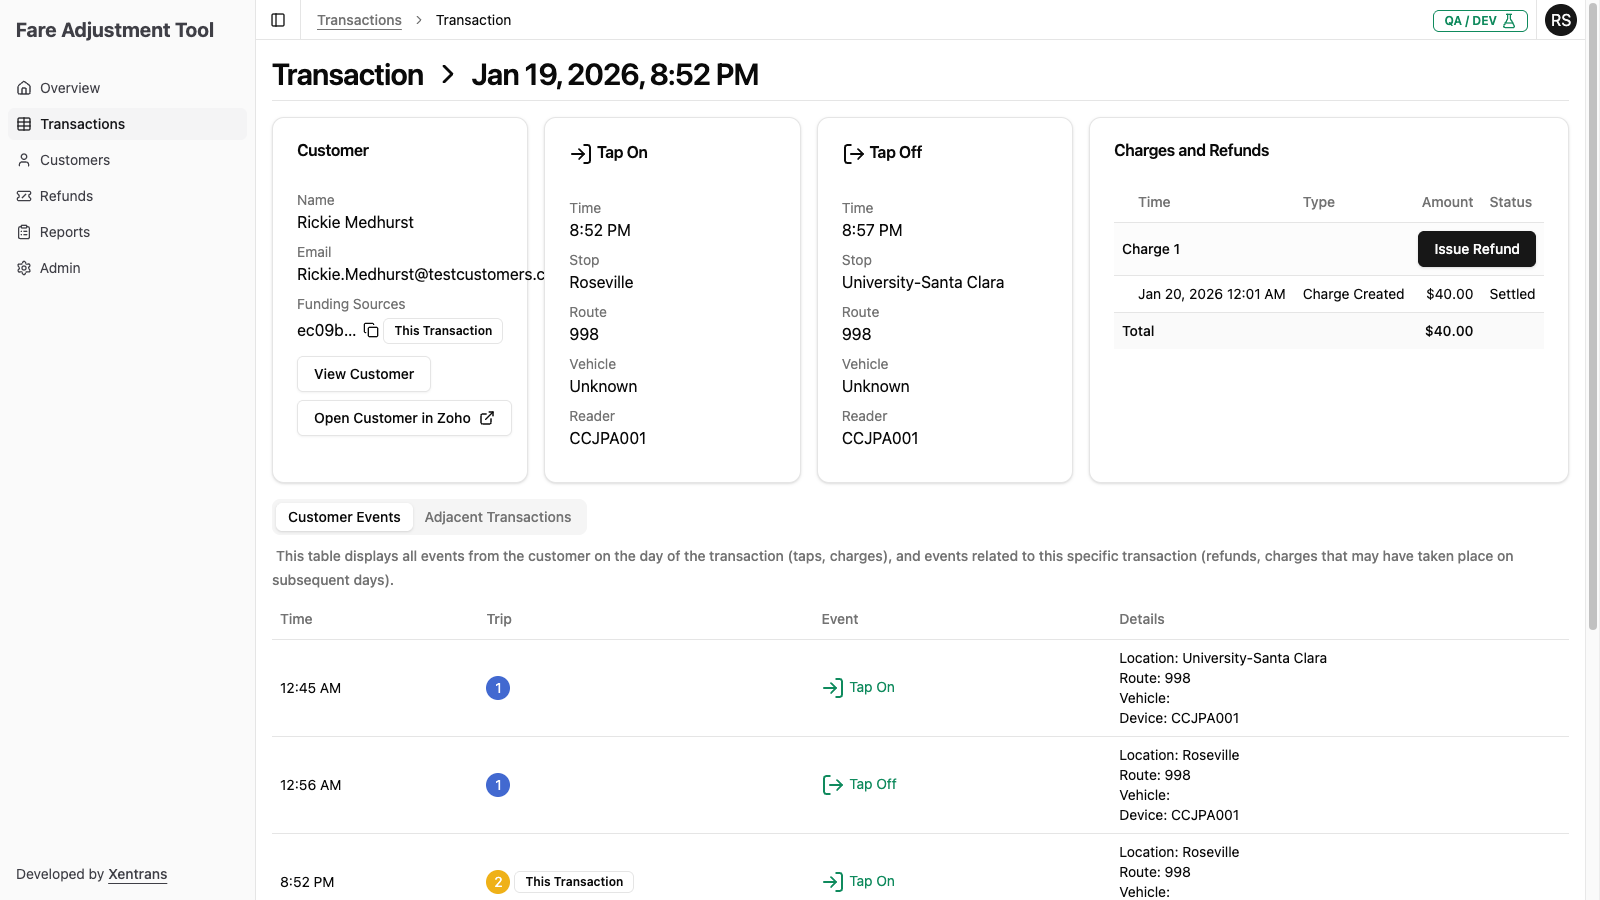Switch to the Adjacent Transactions tab
This screenshot has width=1600, height=900.
coord(498,517)
